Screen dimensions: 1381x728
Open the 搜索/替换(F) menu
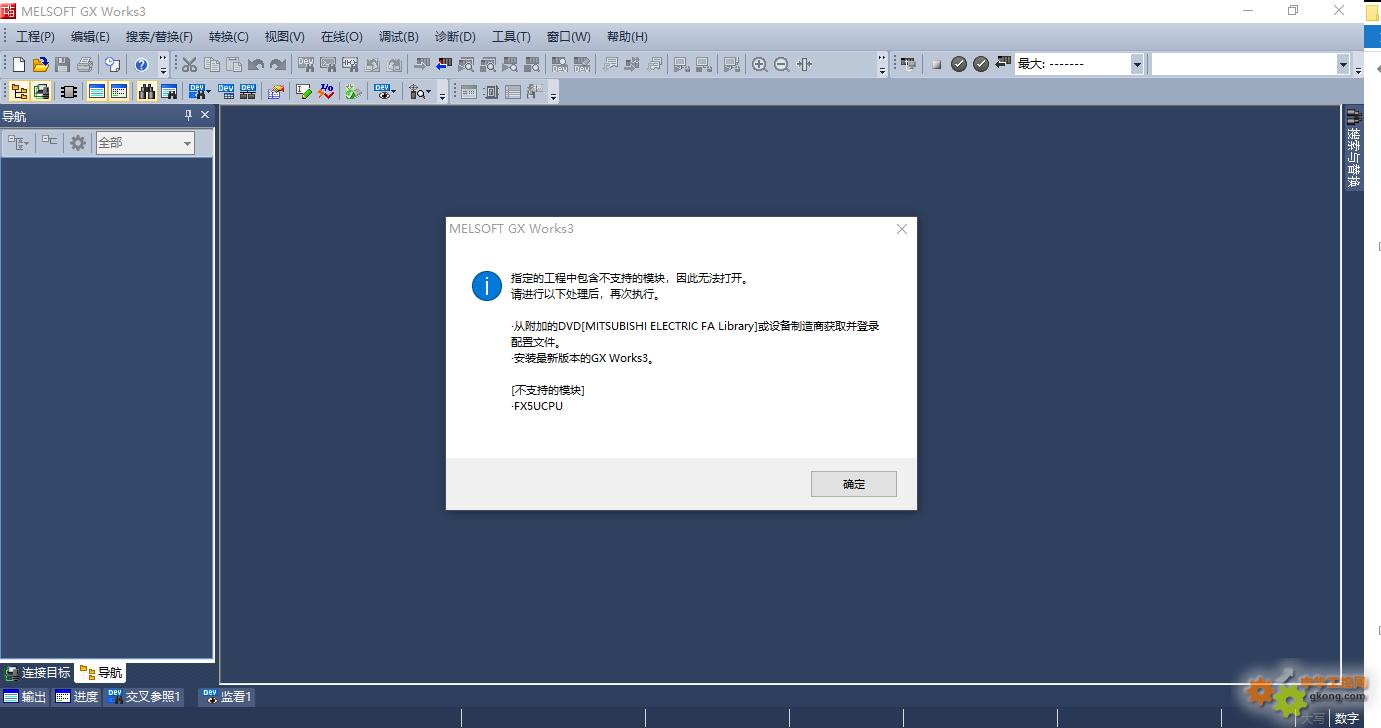click(159, 37)
